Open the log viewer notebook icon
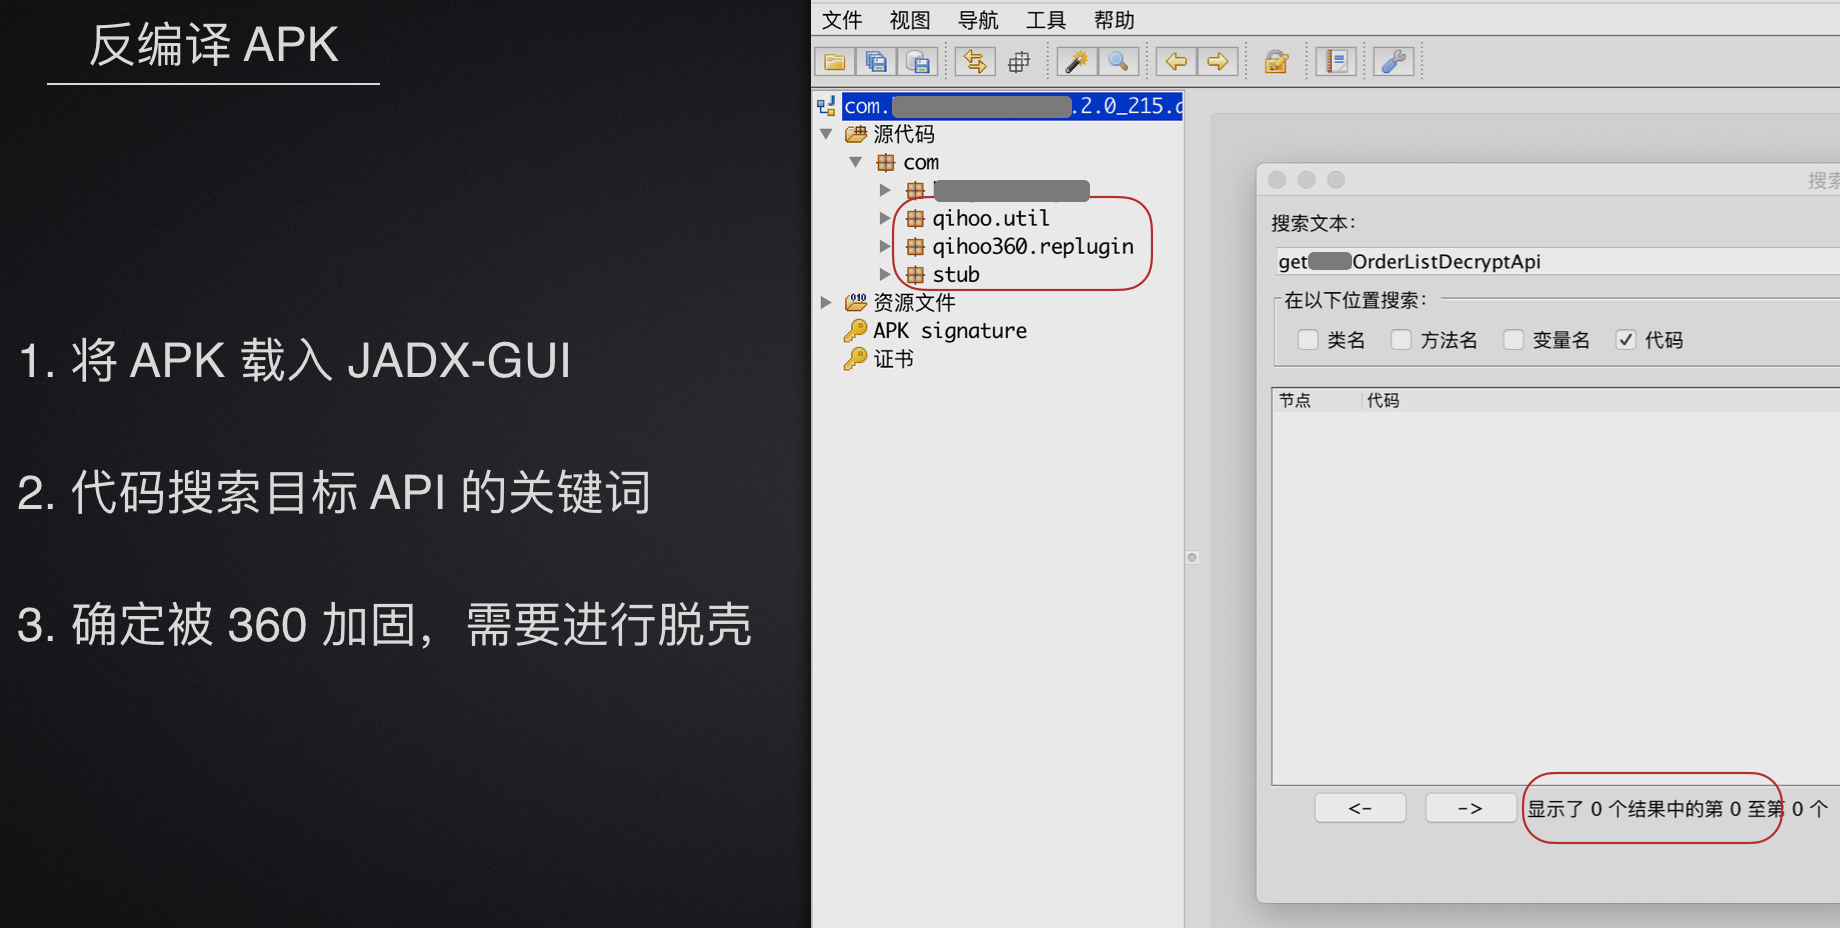This screenshot has height=928, width=1840. coord(1336,62)
